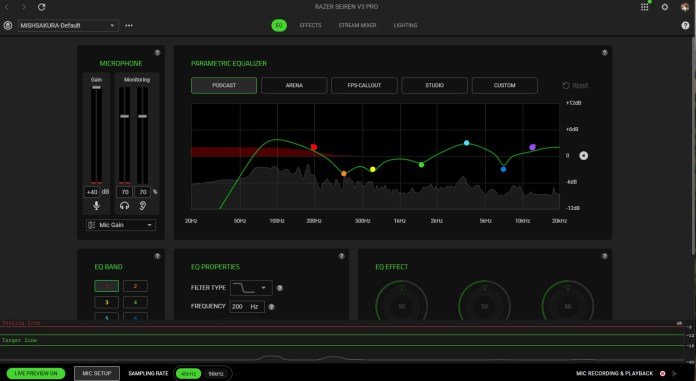Click the user avatar icon
This screenshot has width=696, height=381.
click(x=685, y=7)
